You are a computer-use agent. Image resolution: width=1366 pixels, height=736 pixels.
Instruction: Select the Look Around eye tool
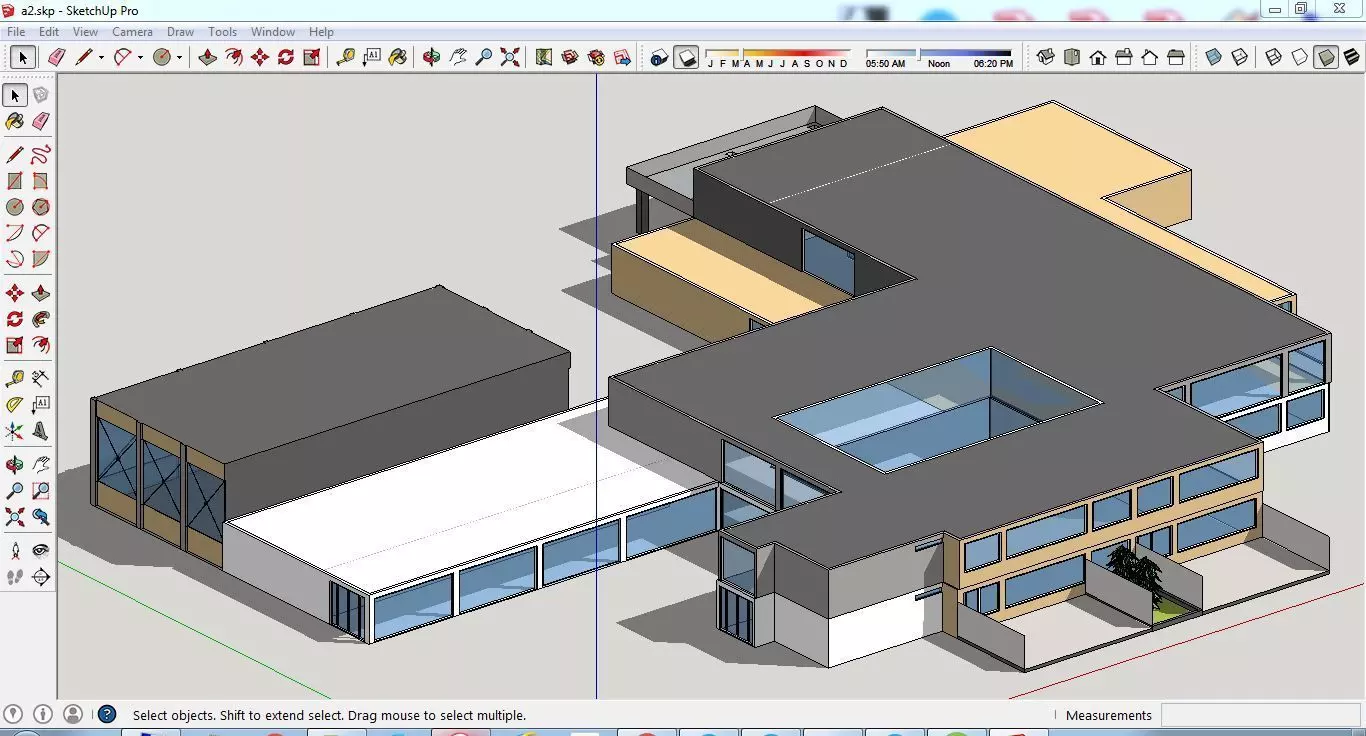click(40, 551)
